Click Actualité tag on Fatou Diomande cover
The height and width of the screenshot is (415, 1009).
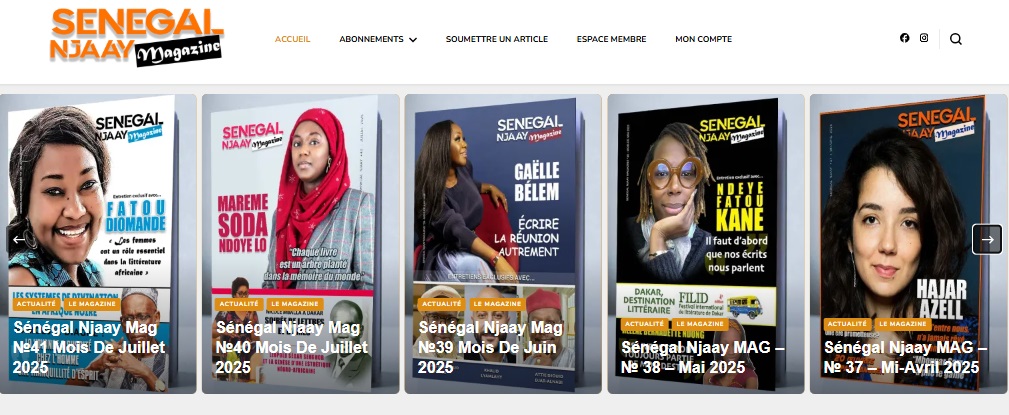click(x=38, y=304)
